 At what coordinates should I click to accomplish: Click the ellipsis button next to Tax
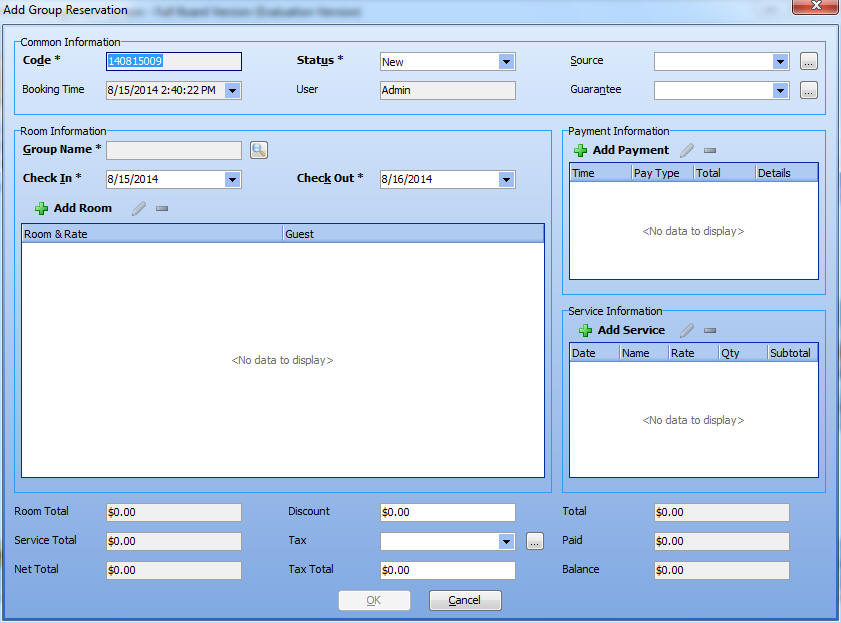pos(535,541)
